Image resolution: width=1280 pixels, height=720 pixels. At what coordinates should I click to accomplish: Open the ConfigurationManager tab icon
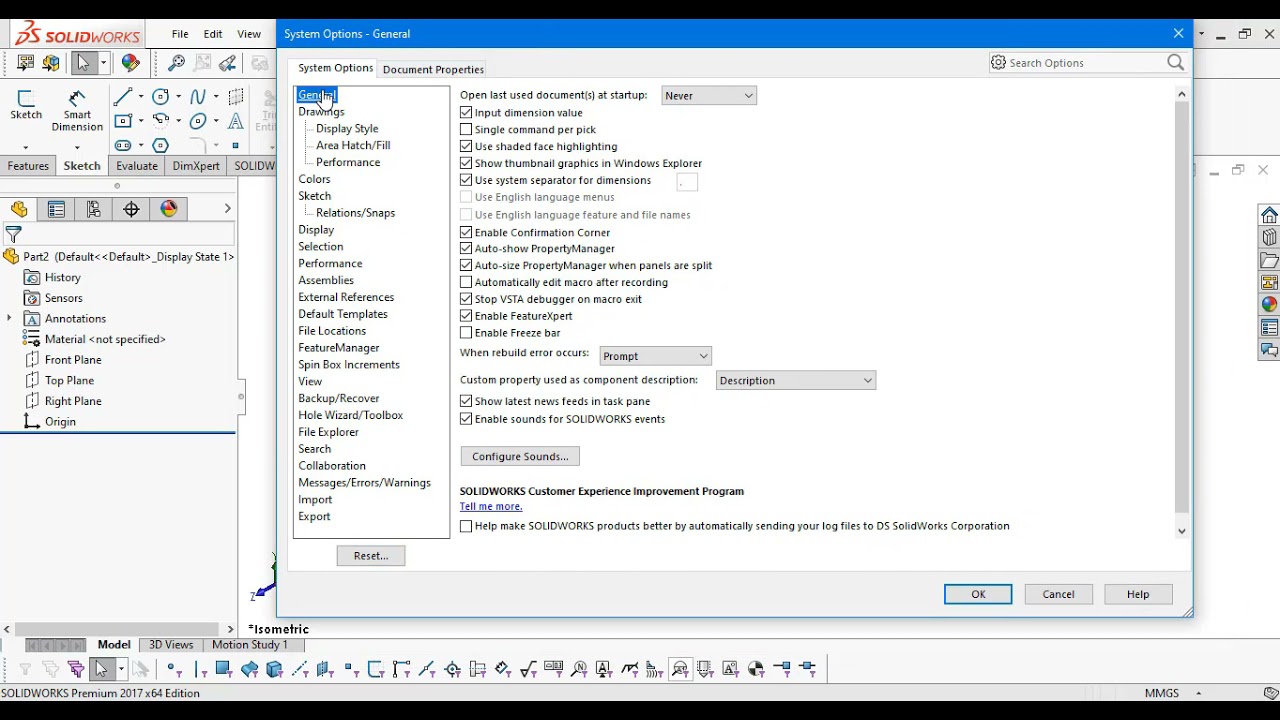point(94,209)
